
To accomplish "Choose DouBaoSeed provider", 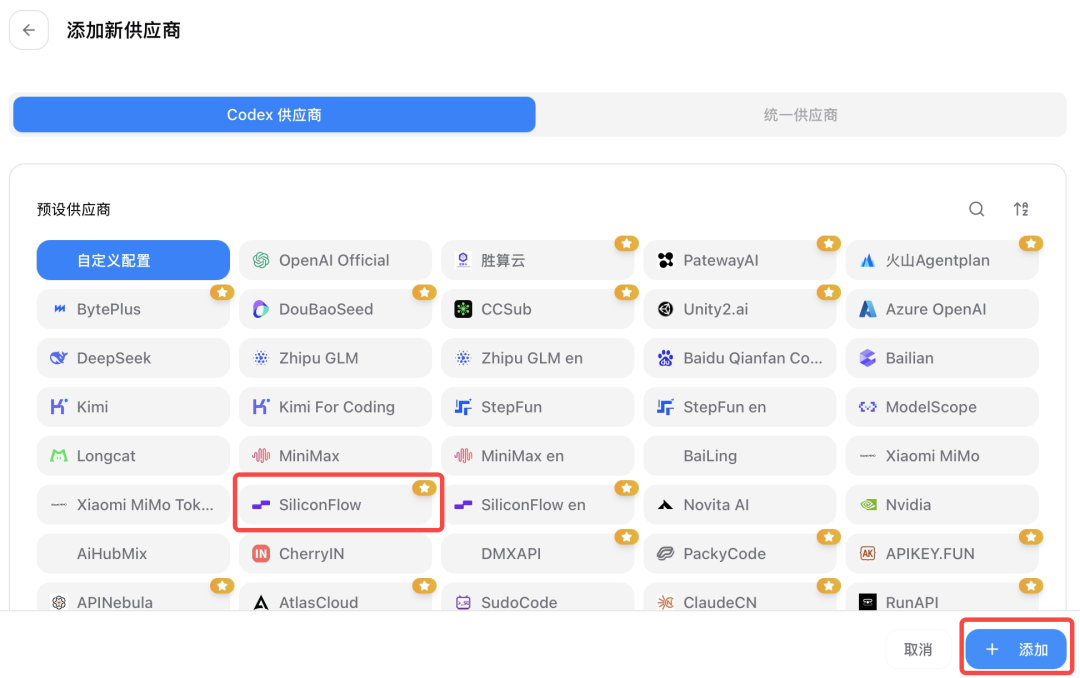I will 335,309.
